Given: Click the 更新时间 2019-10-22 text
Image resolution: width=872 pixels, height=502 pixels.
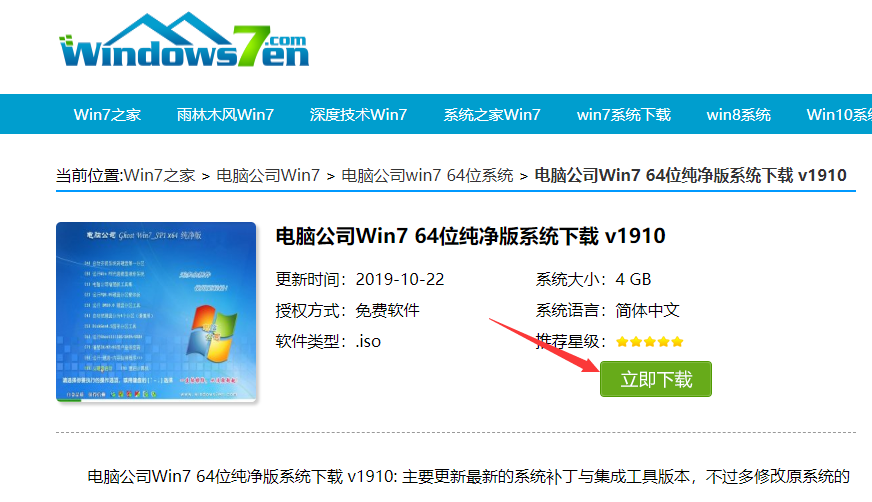Looking at the screenshot, I should pos(360,279).
